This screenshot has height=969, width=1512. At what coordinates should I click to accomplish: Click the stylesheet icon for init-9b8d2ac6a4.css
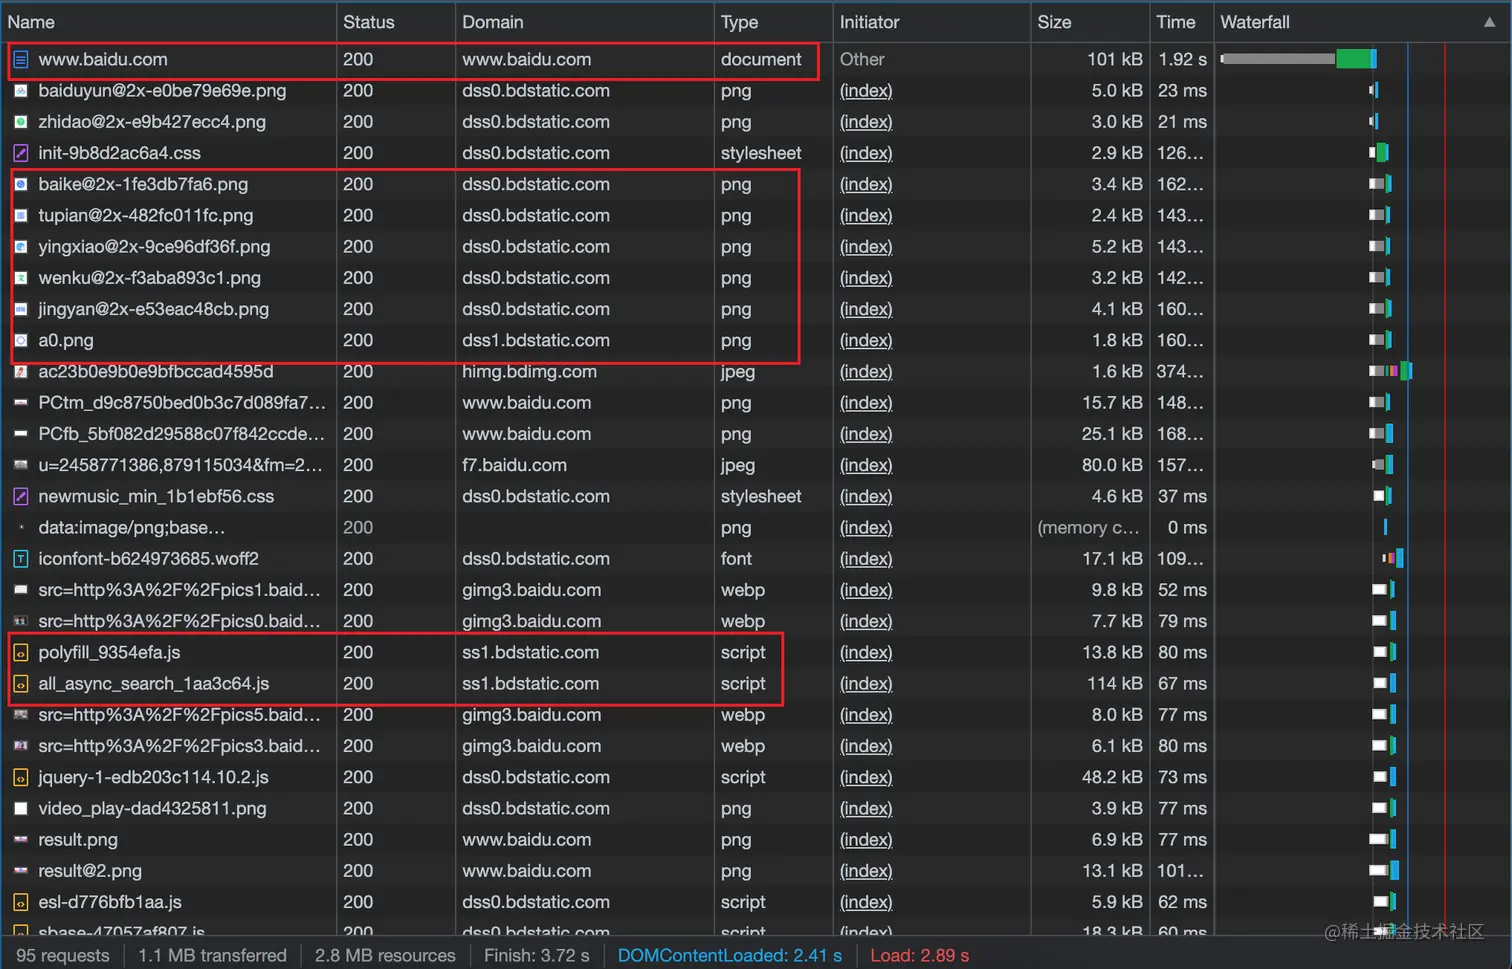pyautogui.click(x=21, y=153)
